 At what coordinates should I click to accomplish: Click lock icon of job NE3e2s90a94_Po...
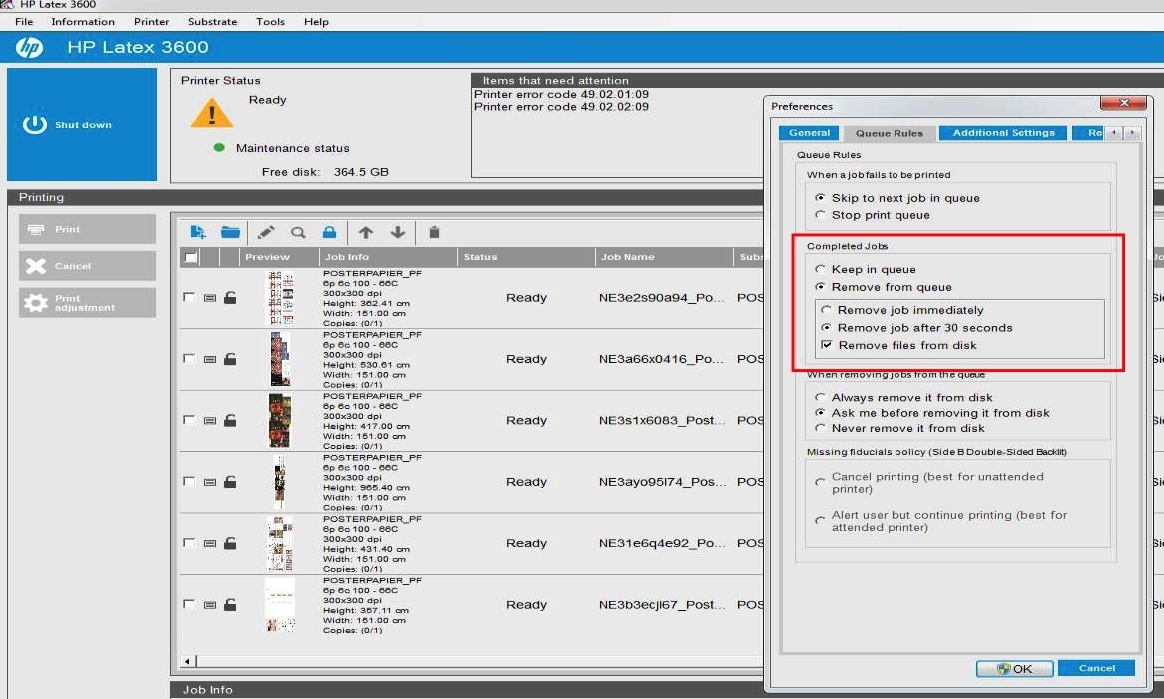tap(230, 298)
